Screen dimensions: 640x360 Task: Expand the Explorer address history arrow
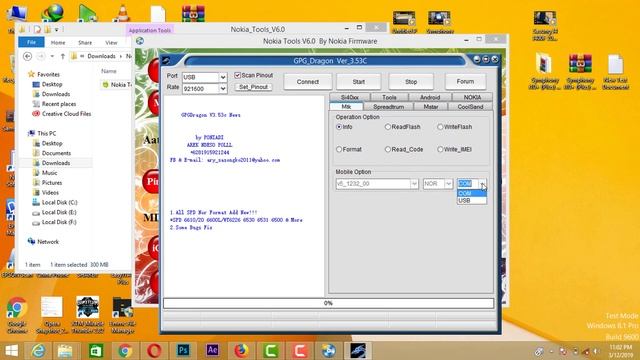coord(52,56)
